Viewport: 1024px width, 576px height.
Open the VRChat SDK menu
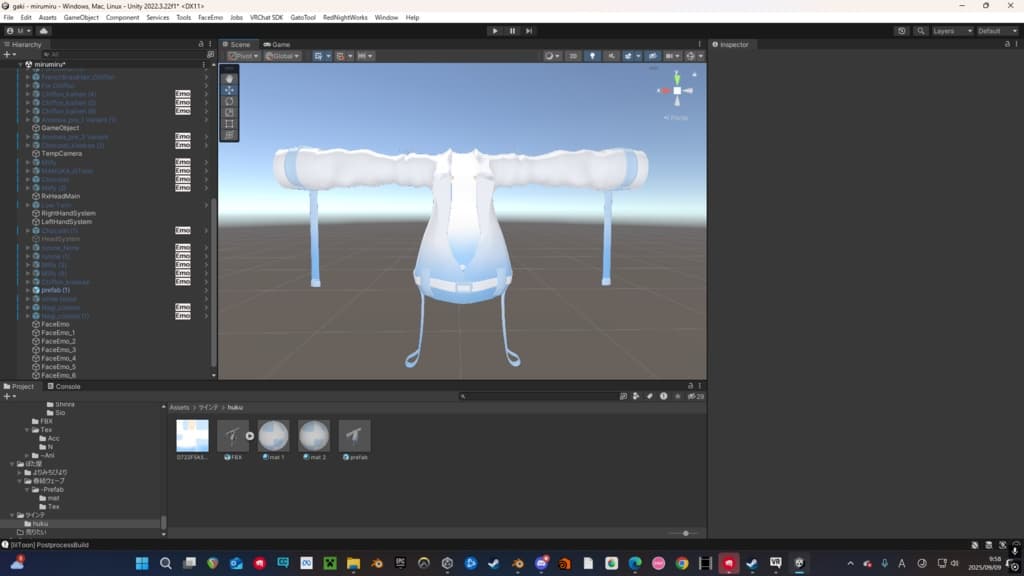[266, 17]
